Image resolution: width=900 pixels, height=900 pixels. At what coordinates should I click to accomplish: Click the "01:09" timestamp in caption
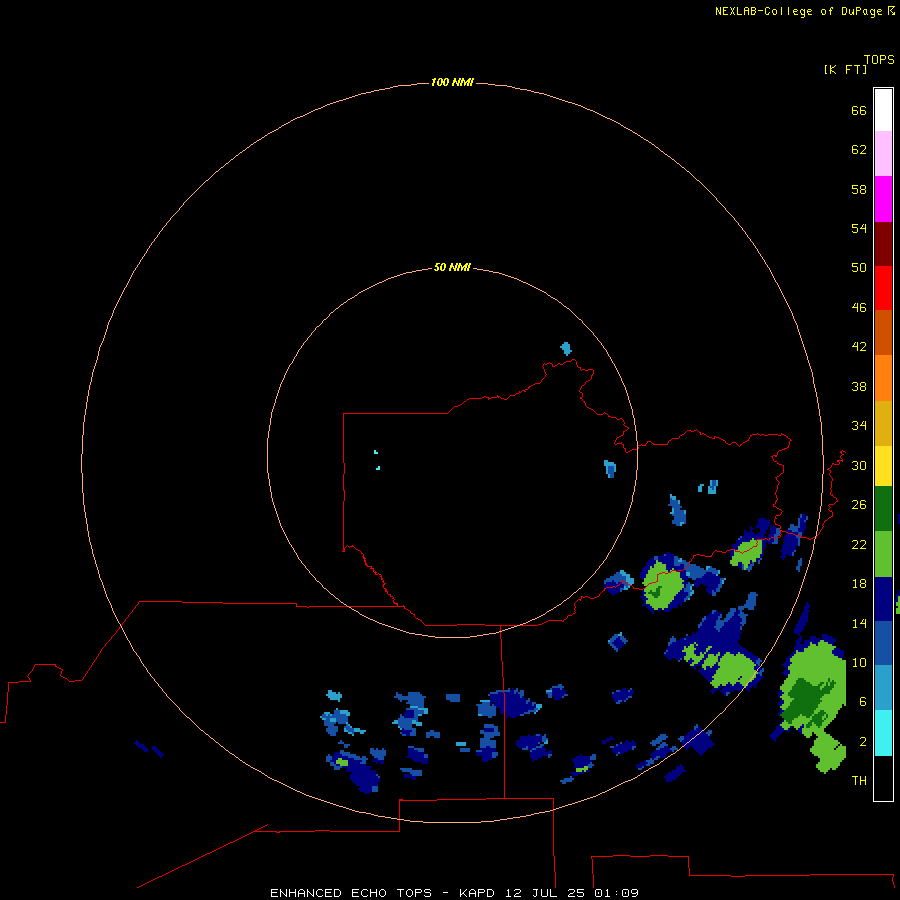tap(616, 893)
